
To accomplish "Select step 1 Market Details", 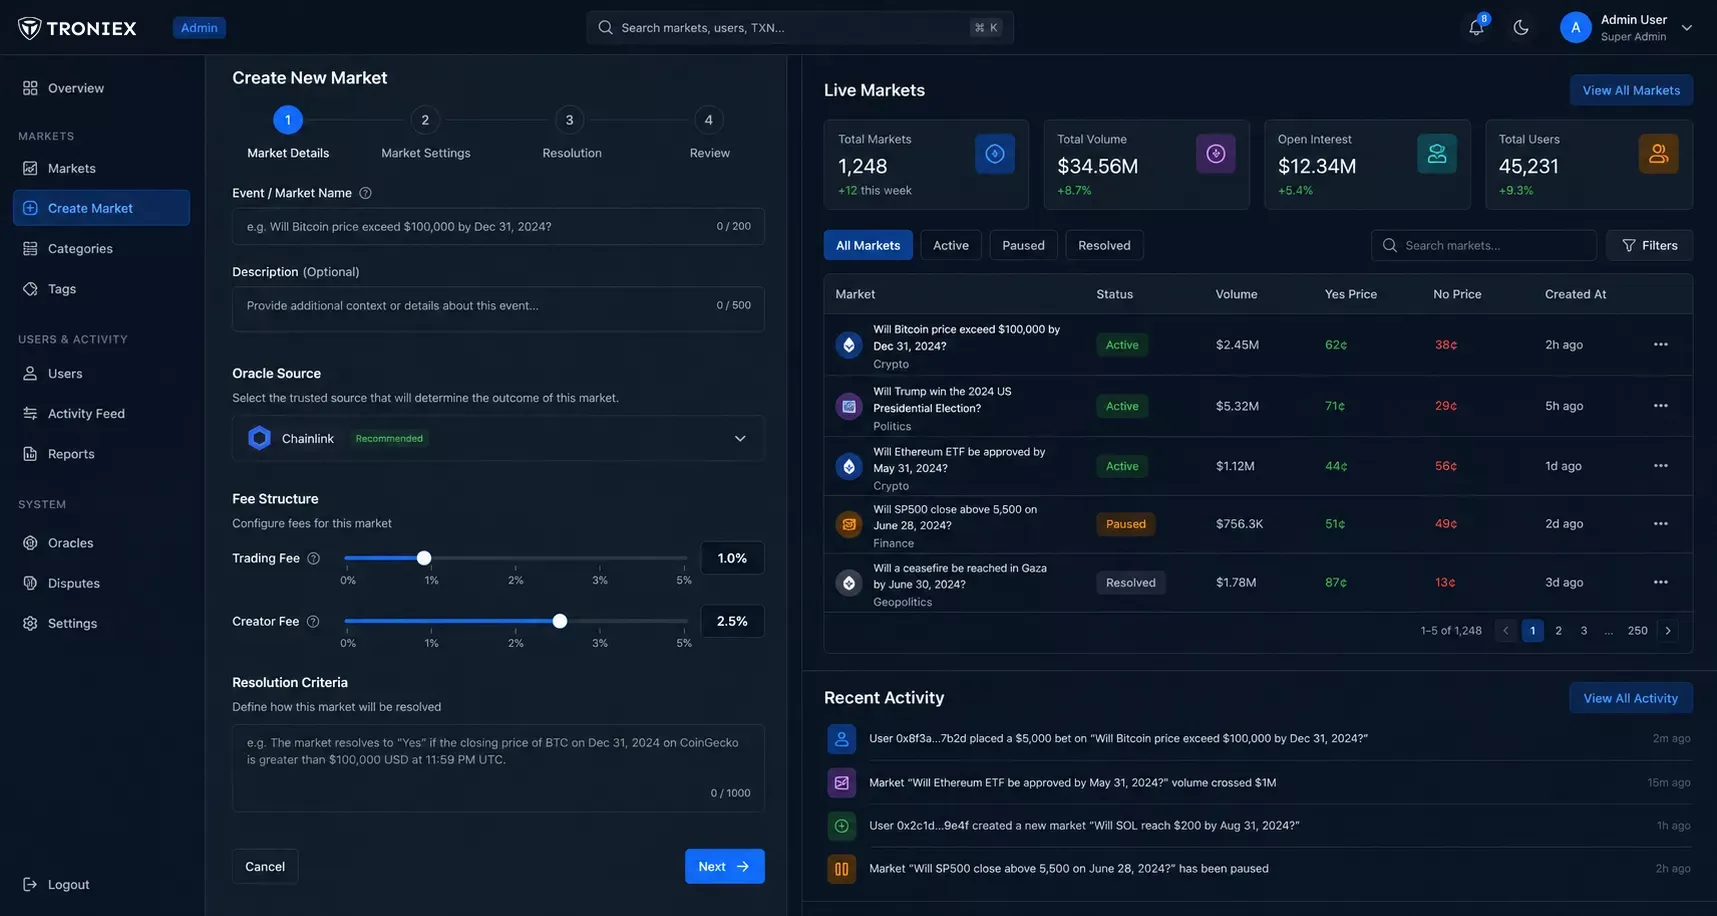I will tap(288, 120).
